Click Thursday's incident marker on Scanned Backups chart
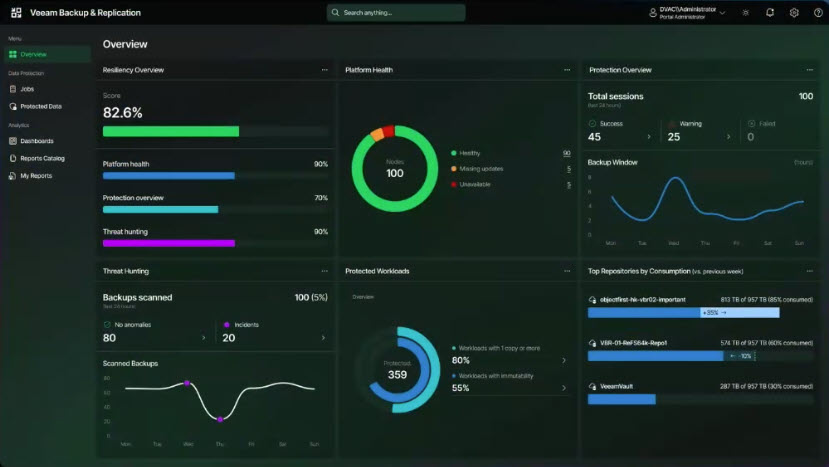 point(220,419)
